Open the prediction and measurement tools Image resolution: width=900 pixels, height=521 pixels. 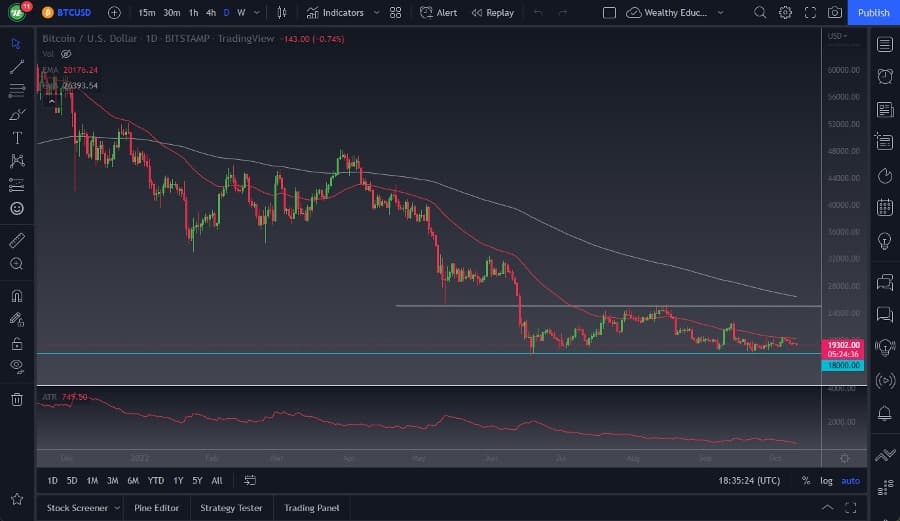point(17,185)
